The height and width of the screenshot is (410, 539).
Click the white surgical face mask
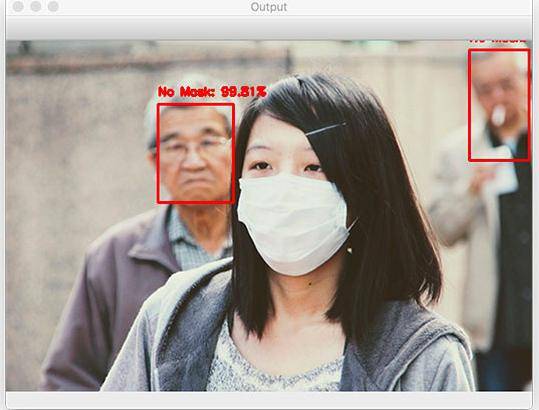coord(292,223)
